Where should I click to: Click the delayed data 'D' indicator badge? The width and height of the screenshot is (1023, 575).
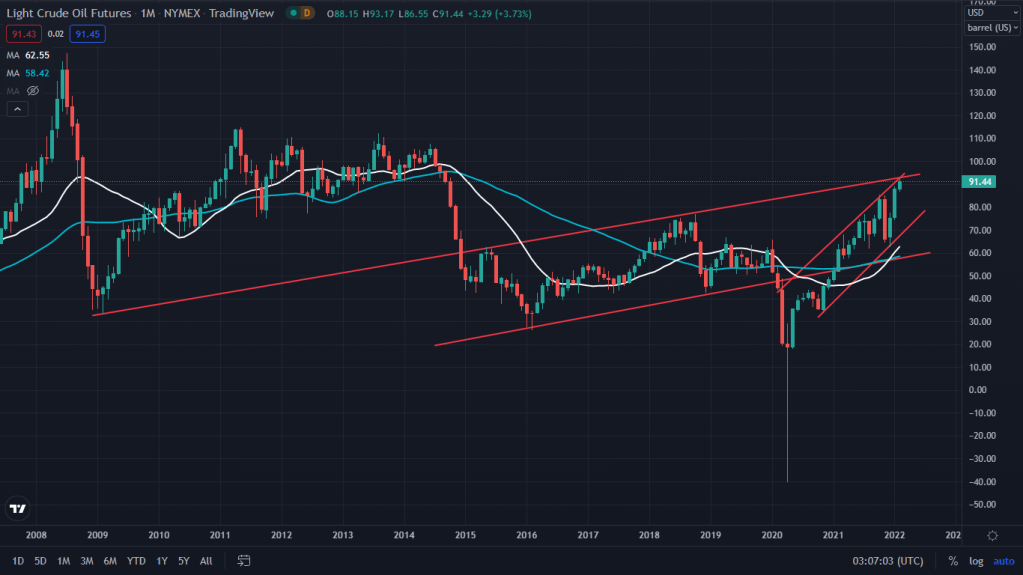click(307, 13)
